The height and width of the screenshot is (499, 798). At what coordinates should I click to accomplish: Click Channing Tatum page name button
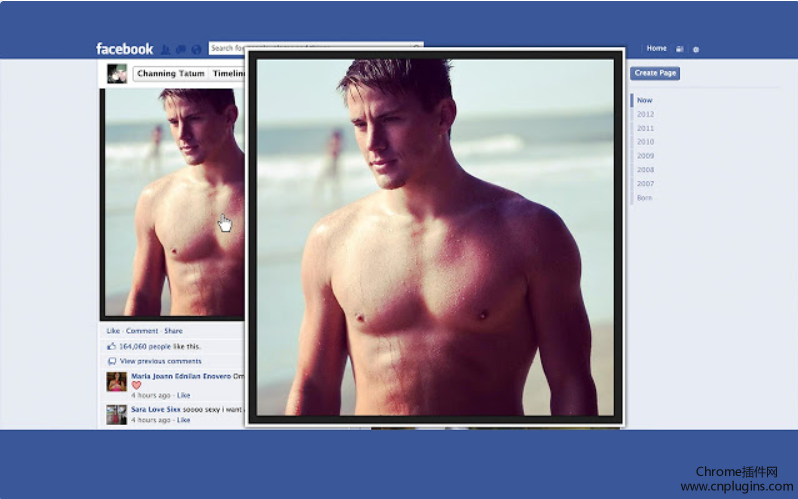pos(170,73)
